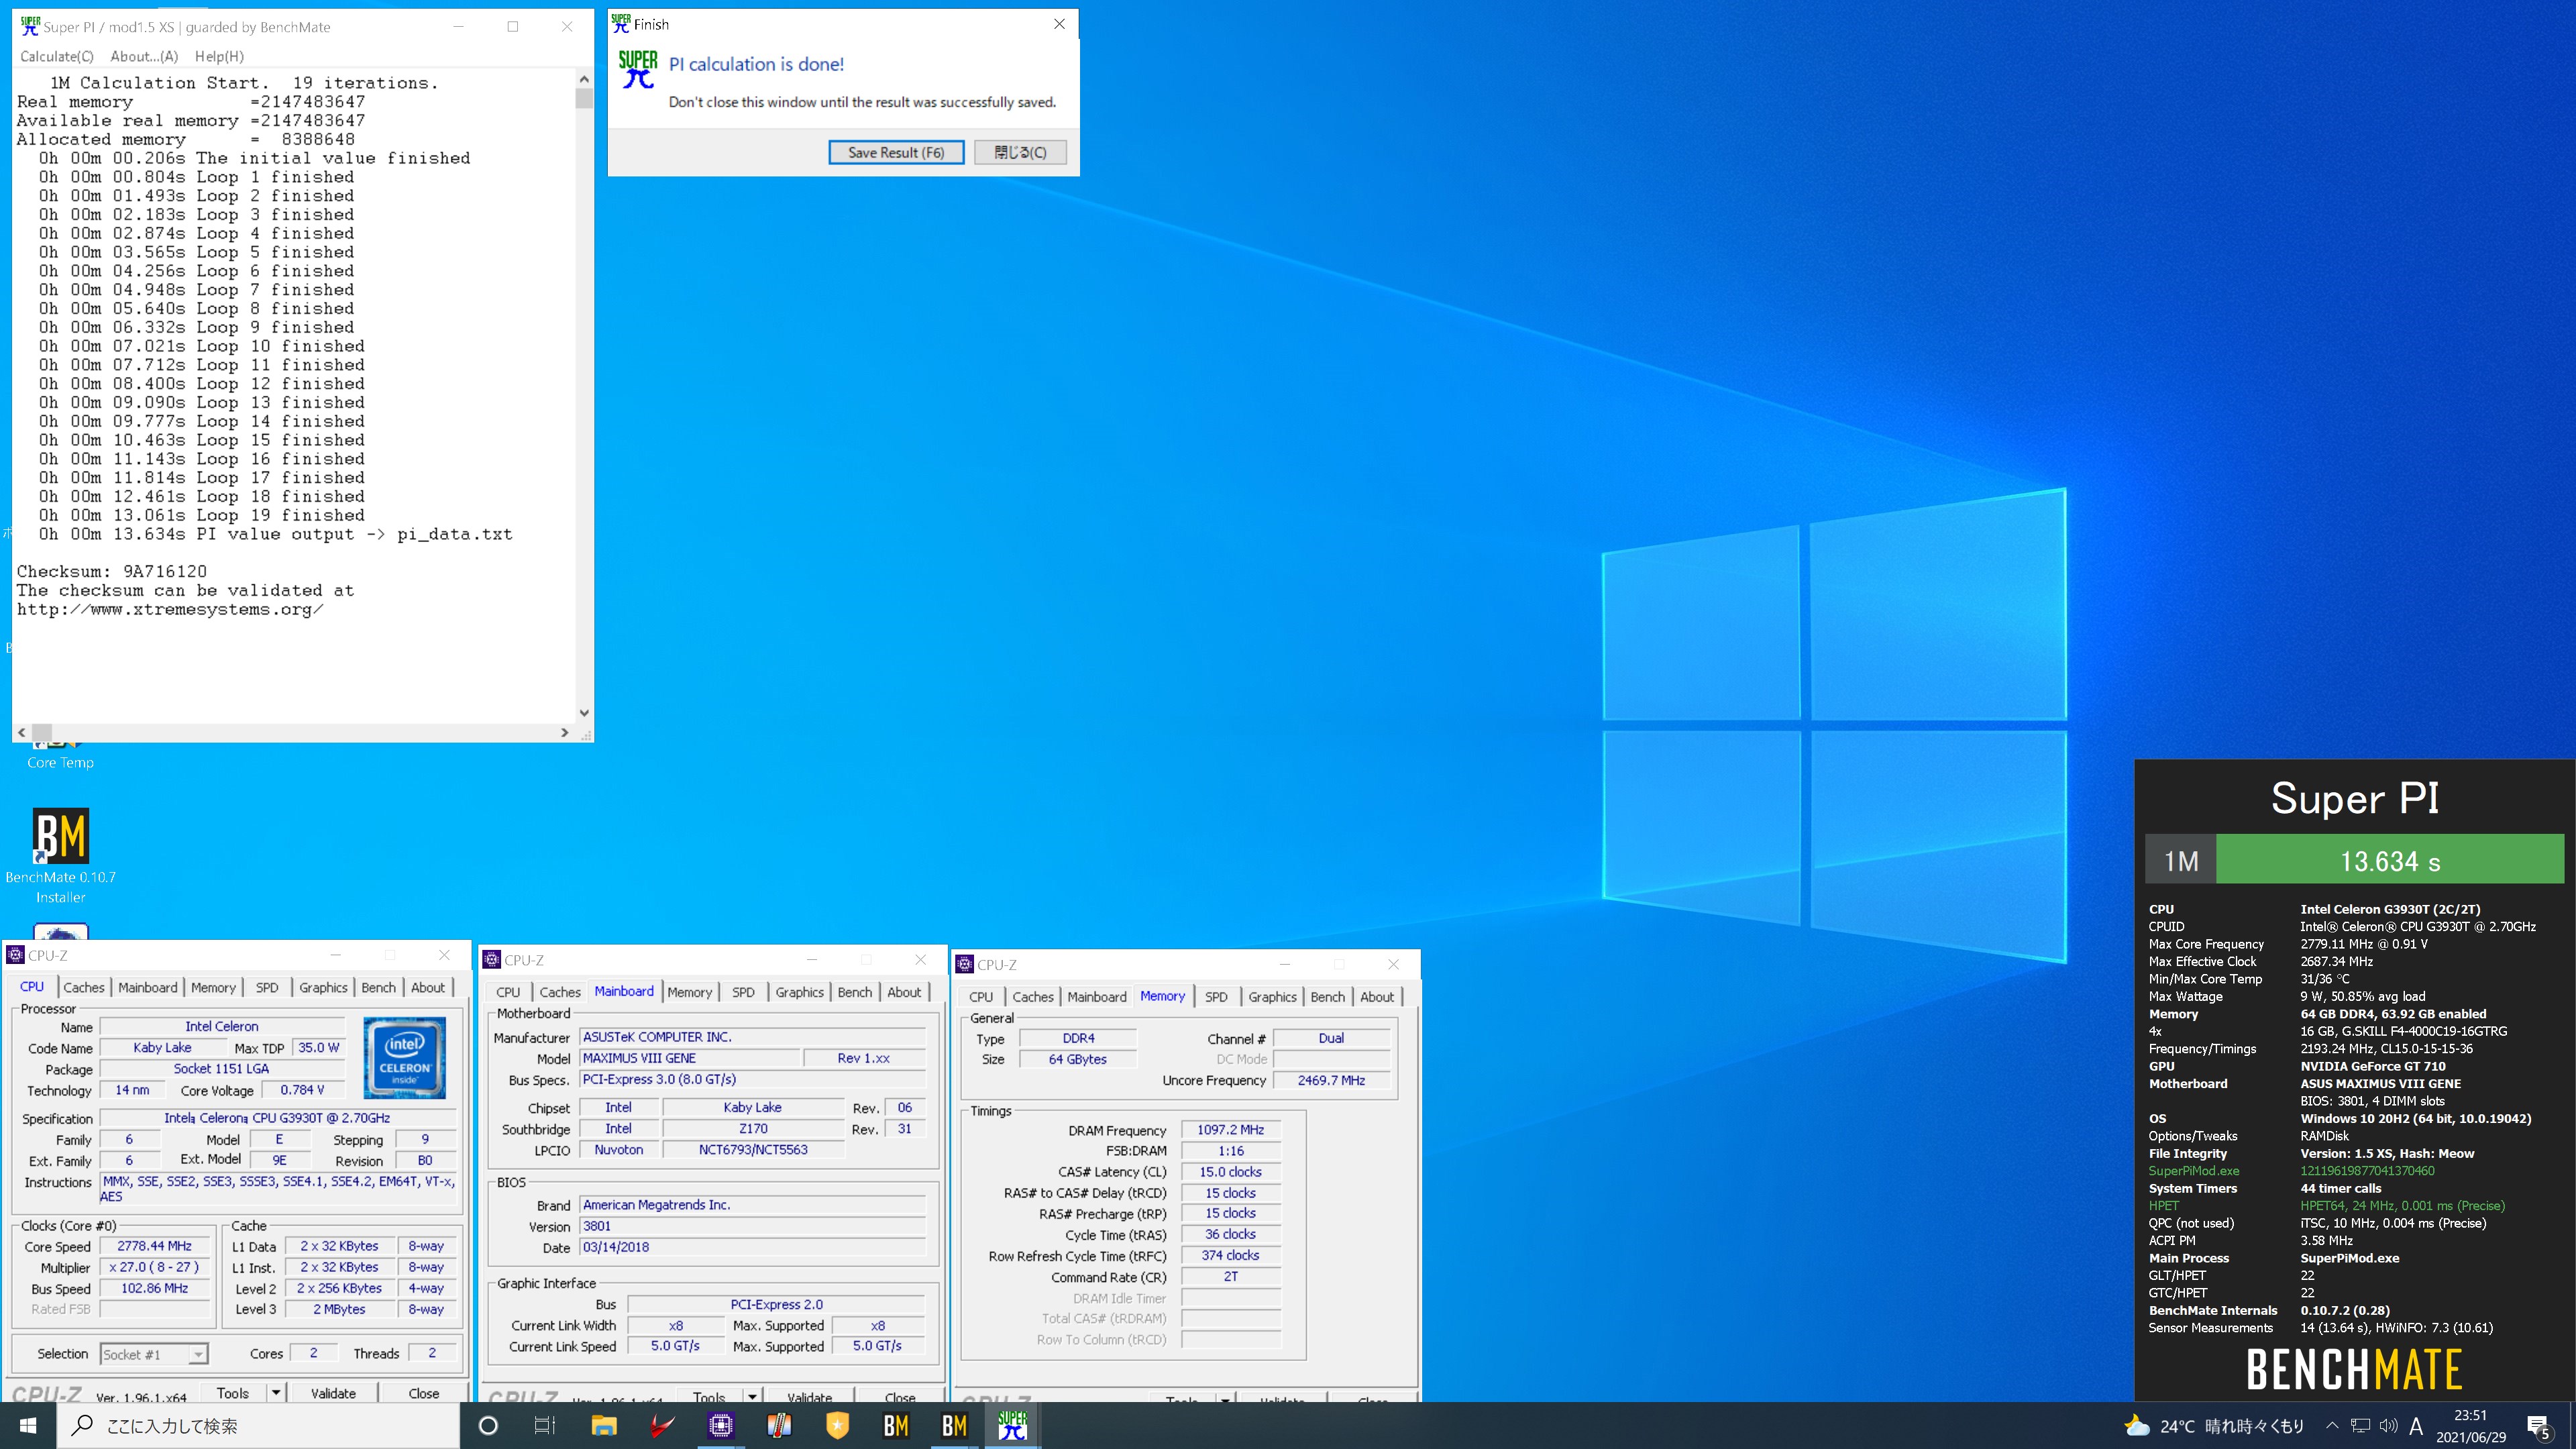Open the Socket #1 selection dropdown
This screenshot has height=1449, width=2576.
point(155,1354)
